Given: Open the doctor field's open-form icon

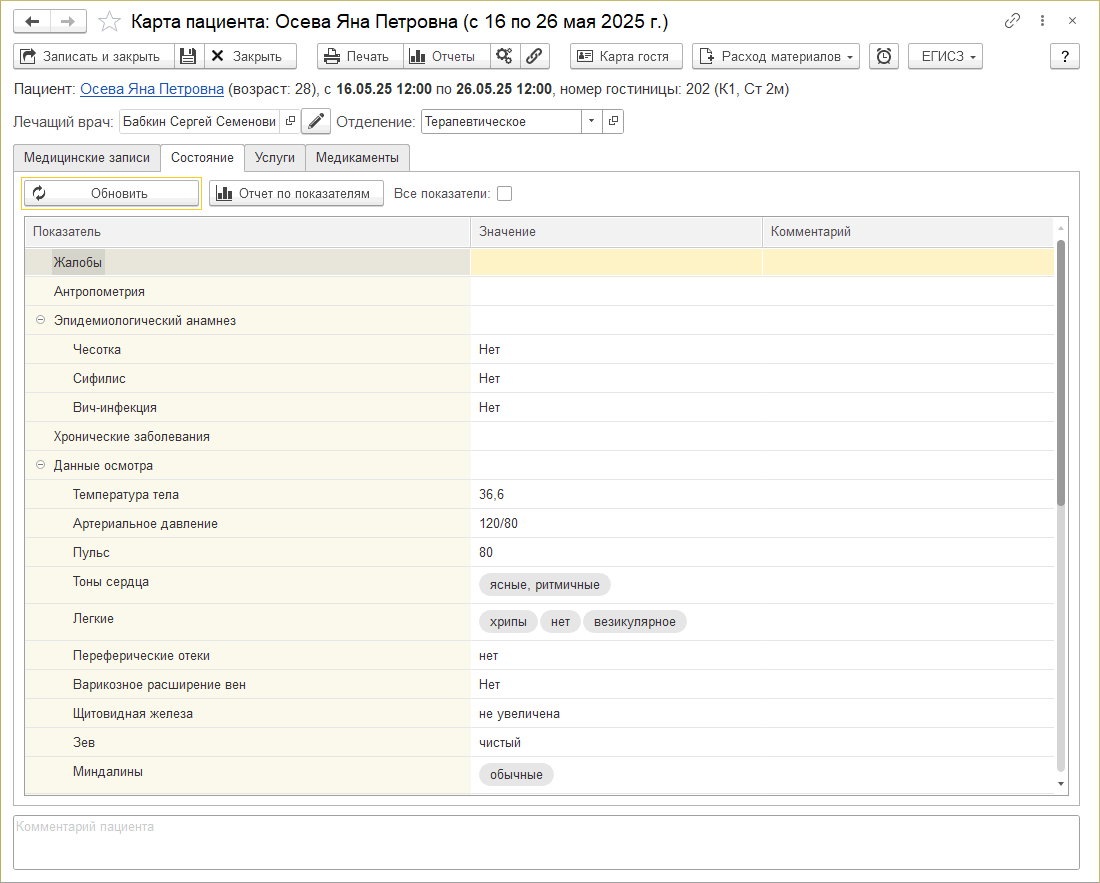Looking at the screenshot, I should 290,122.
